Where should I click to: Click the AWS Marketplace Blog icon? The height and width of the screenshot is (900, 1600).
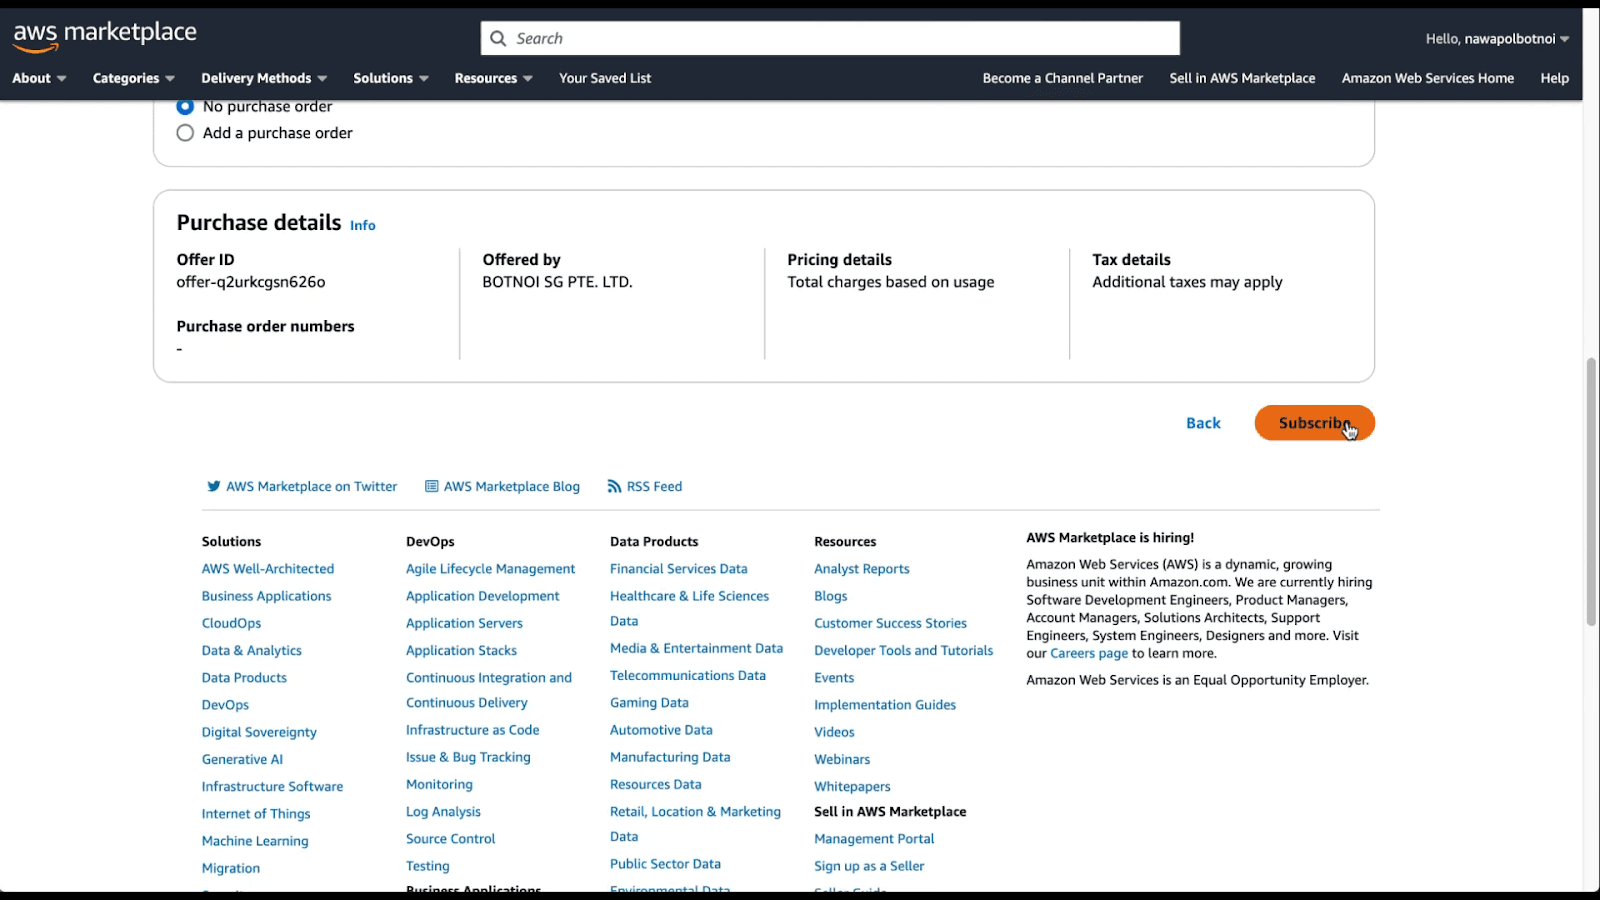[x=432, y=486]
